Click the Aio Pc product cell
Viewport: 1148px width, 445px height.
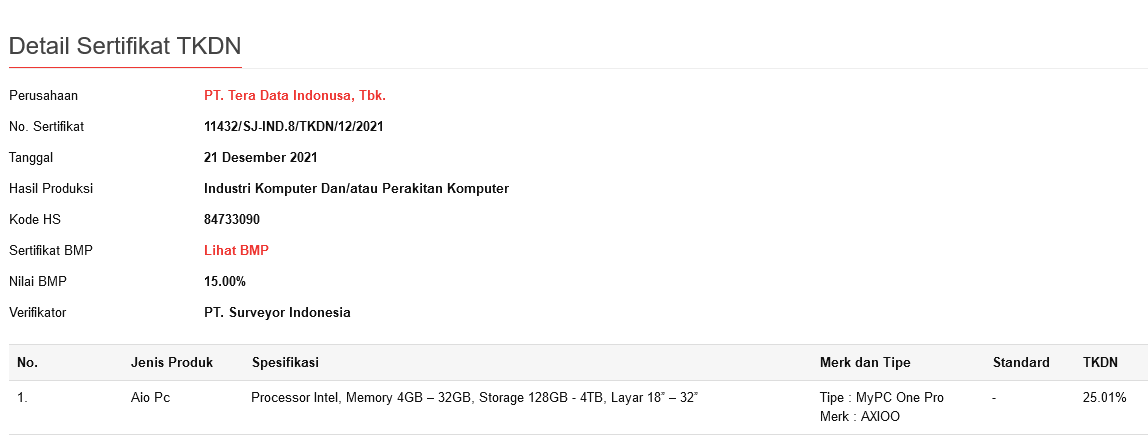[x=150, y=398]
